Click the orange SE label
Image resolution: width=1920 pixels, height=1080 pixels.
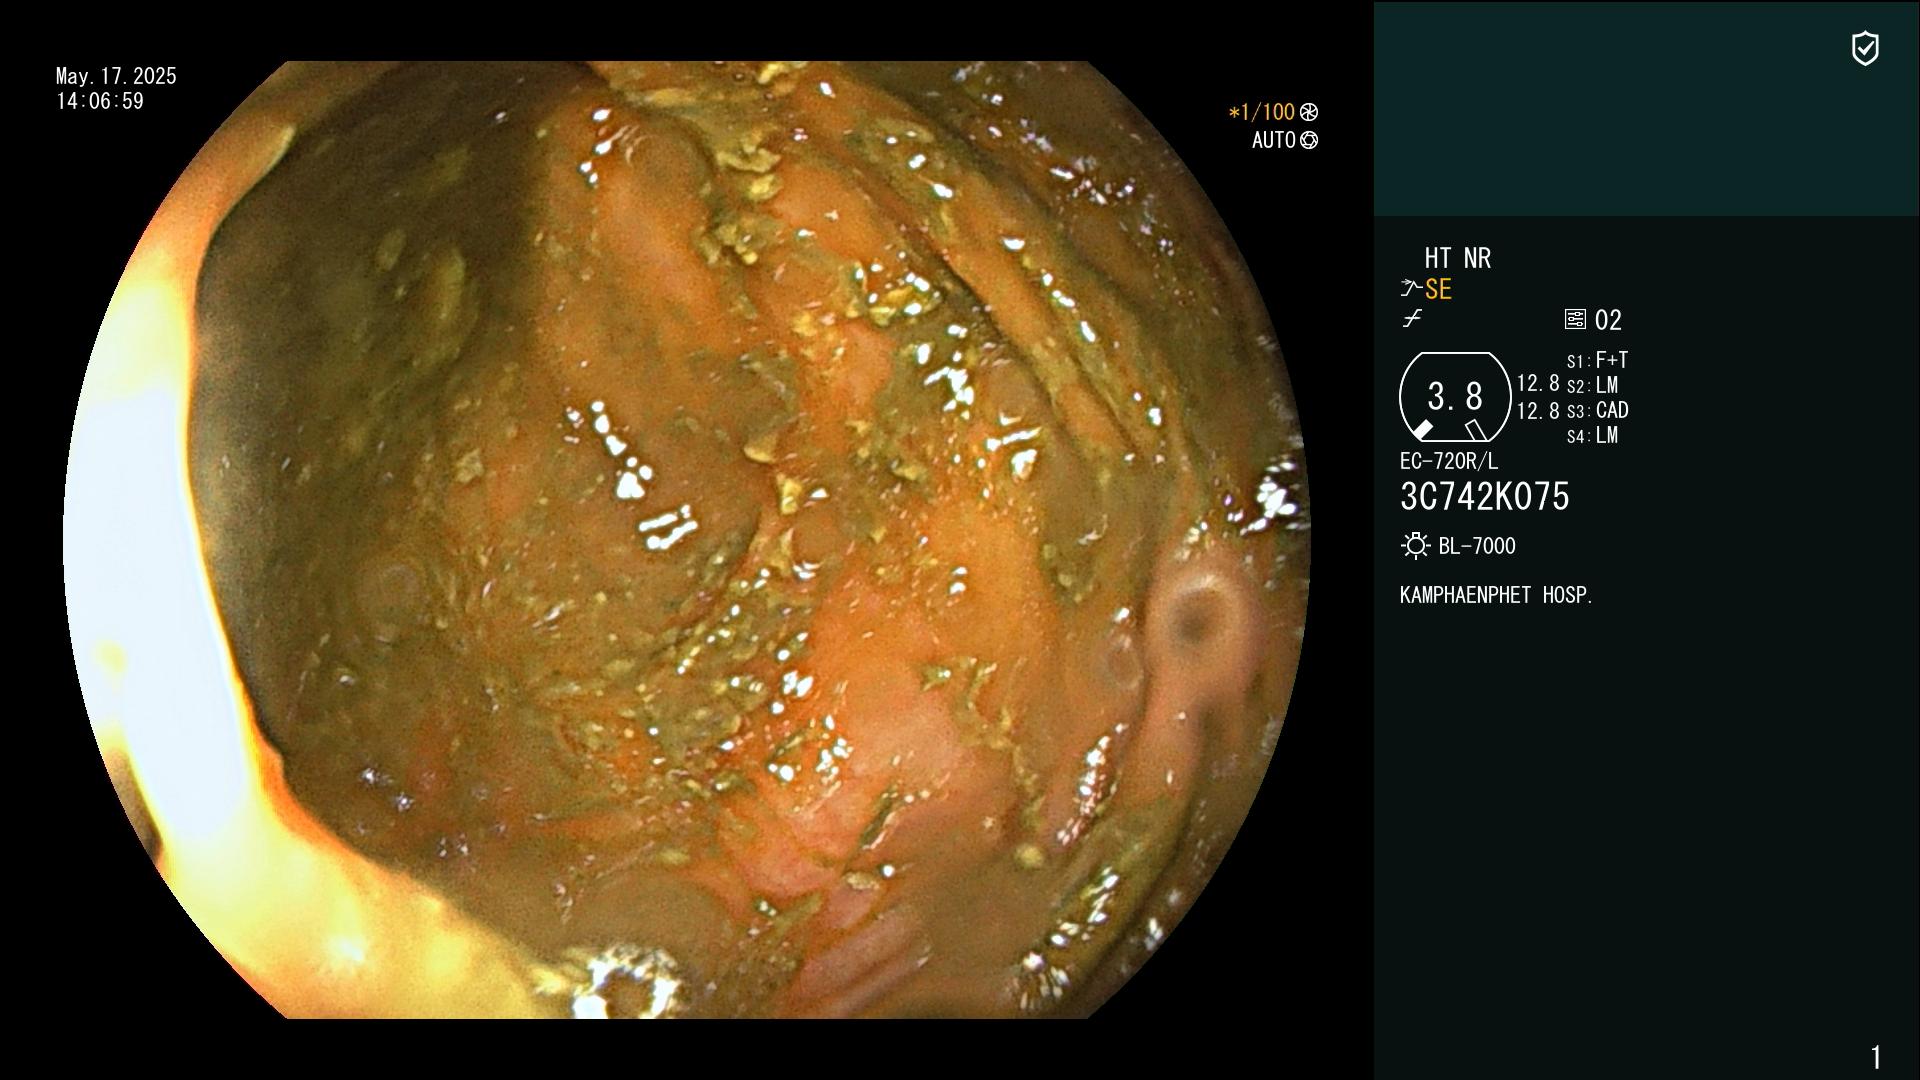(1438, 289)
